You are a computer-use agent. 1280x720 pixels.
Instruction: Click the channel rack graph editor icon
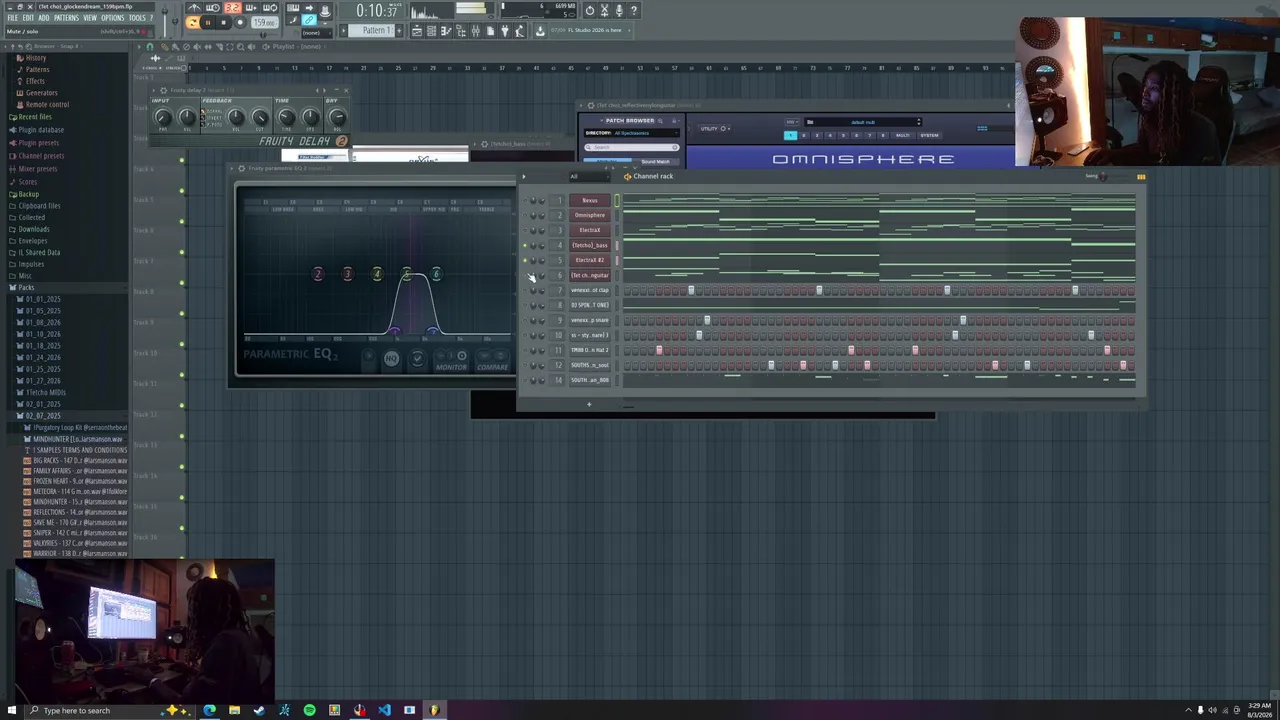click(1141, 177)
